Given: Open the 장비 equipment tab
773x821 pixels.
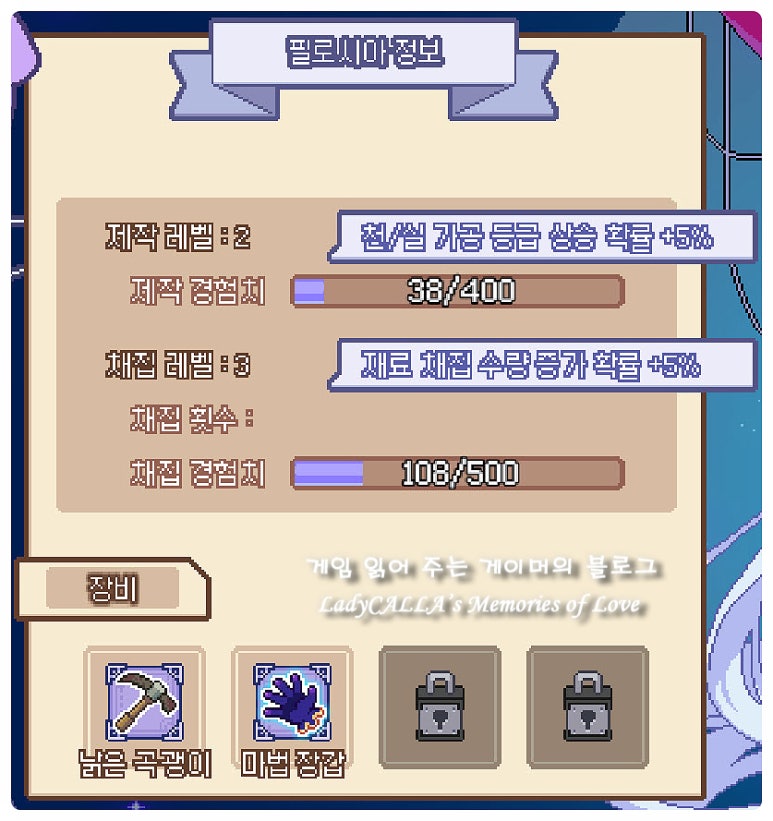Looking at the screenshot, I should coord(113,589).
